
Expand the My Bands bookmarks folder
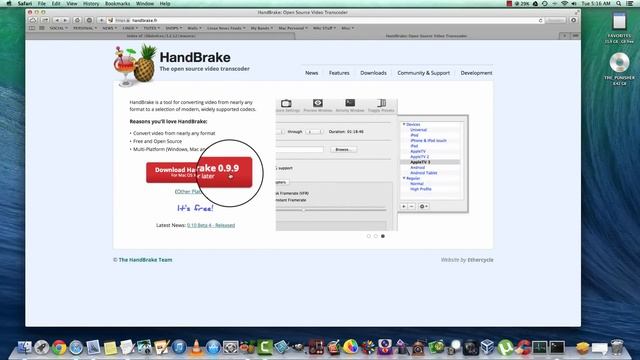262,28
